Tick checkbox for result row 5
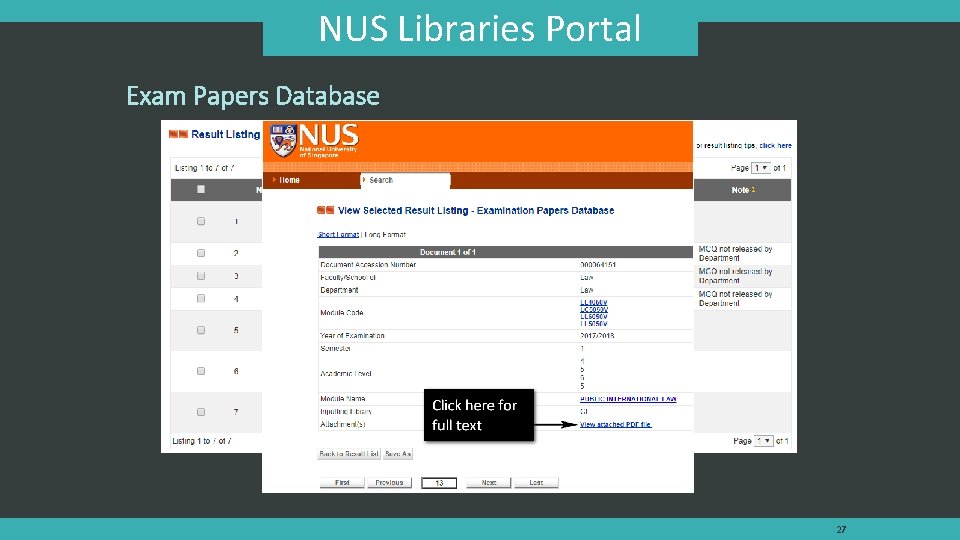This screenshot has width=960, height=540. pos(201,330)
